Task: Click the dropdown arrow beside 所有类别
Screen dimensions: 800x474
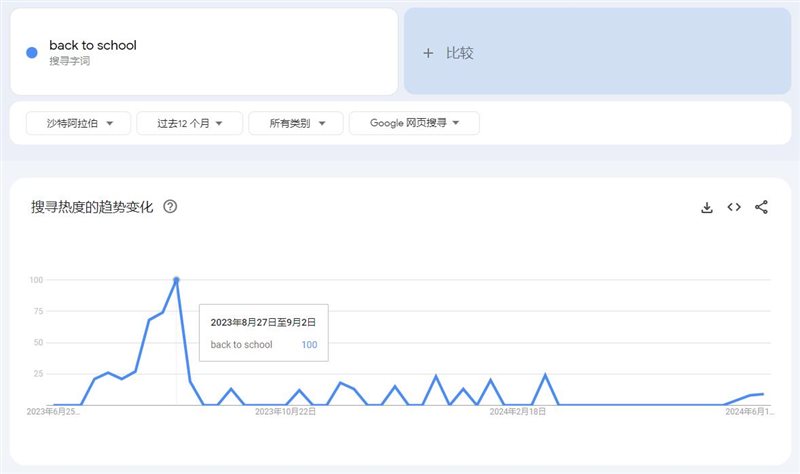Action: 322,123
